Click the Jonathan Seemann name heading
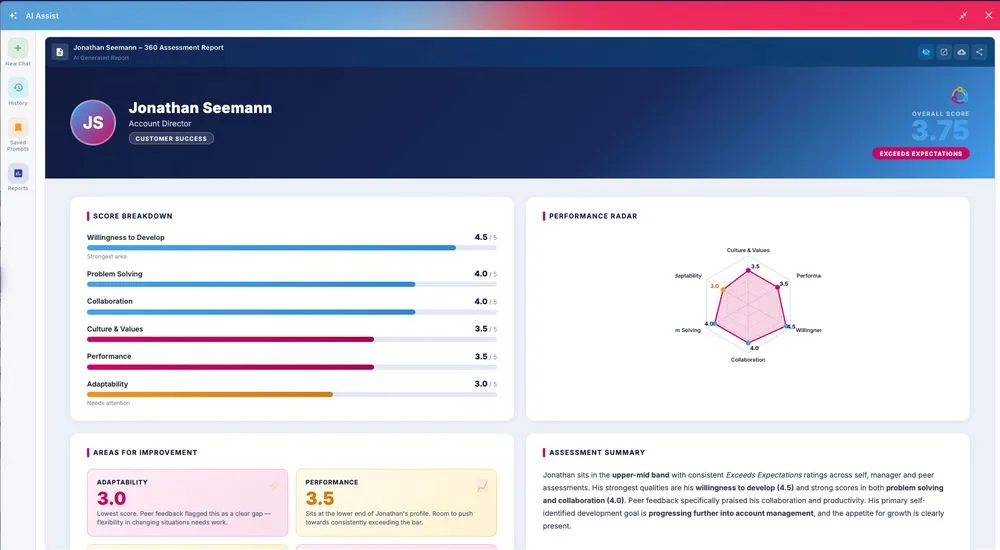This screenshot has height=550, width=1000. click(x=200, y=108)
